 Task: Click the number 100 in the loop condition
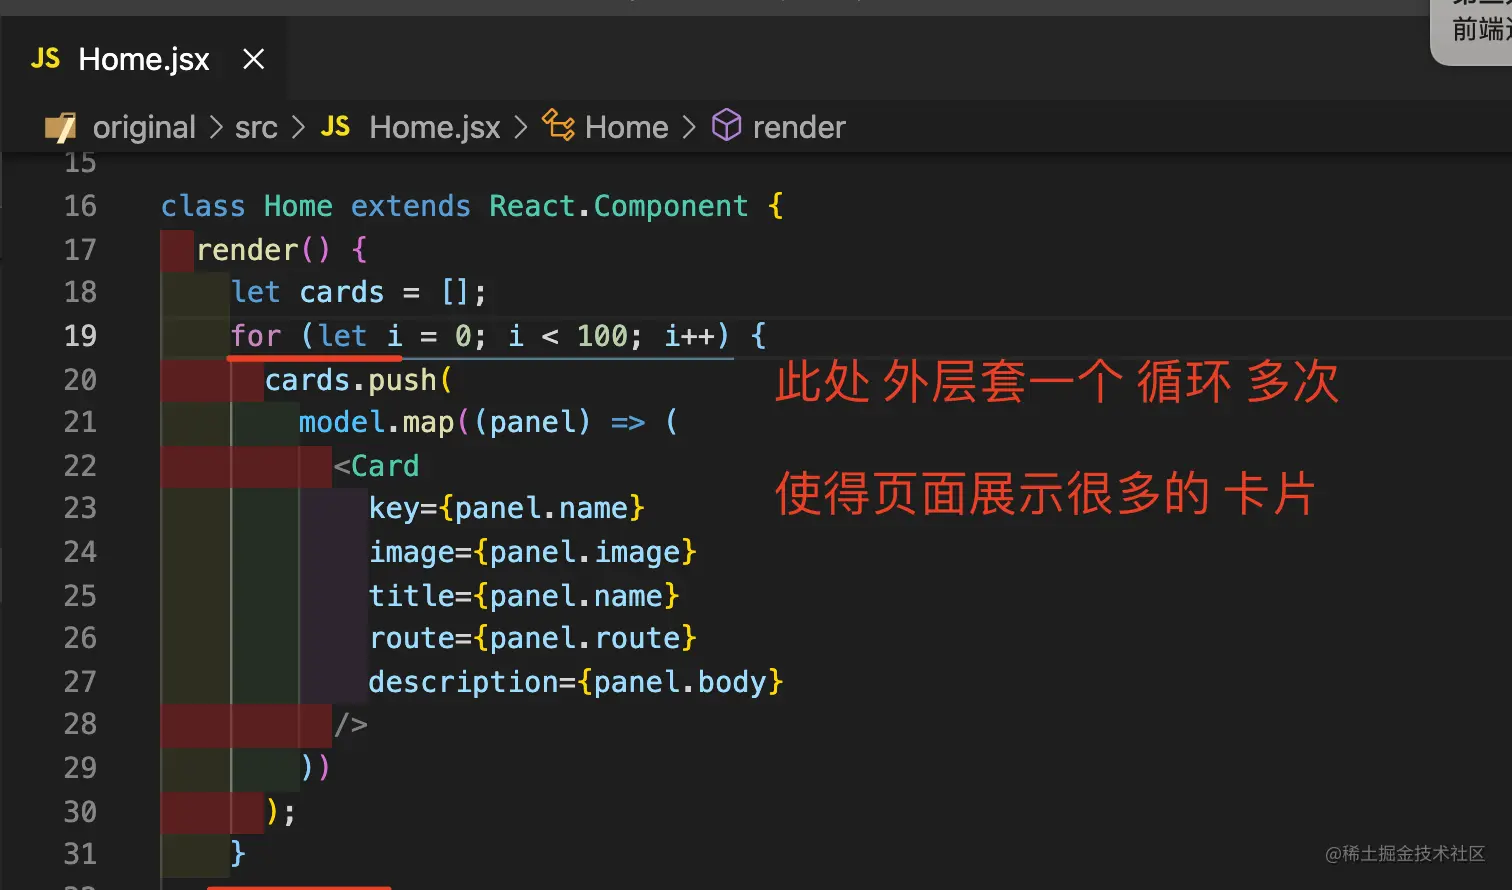[x=603, y=335]
